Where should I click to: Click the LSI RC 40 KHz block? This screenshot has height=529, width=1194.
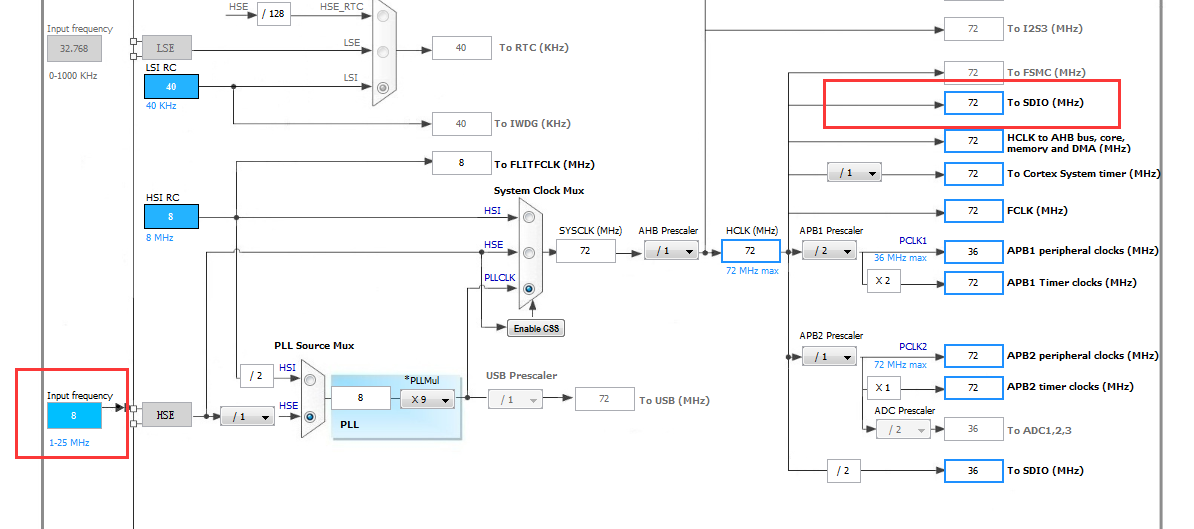point(171,86)
